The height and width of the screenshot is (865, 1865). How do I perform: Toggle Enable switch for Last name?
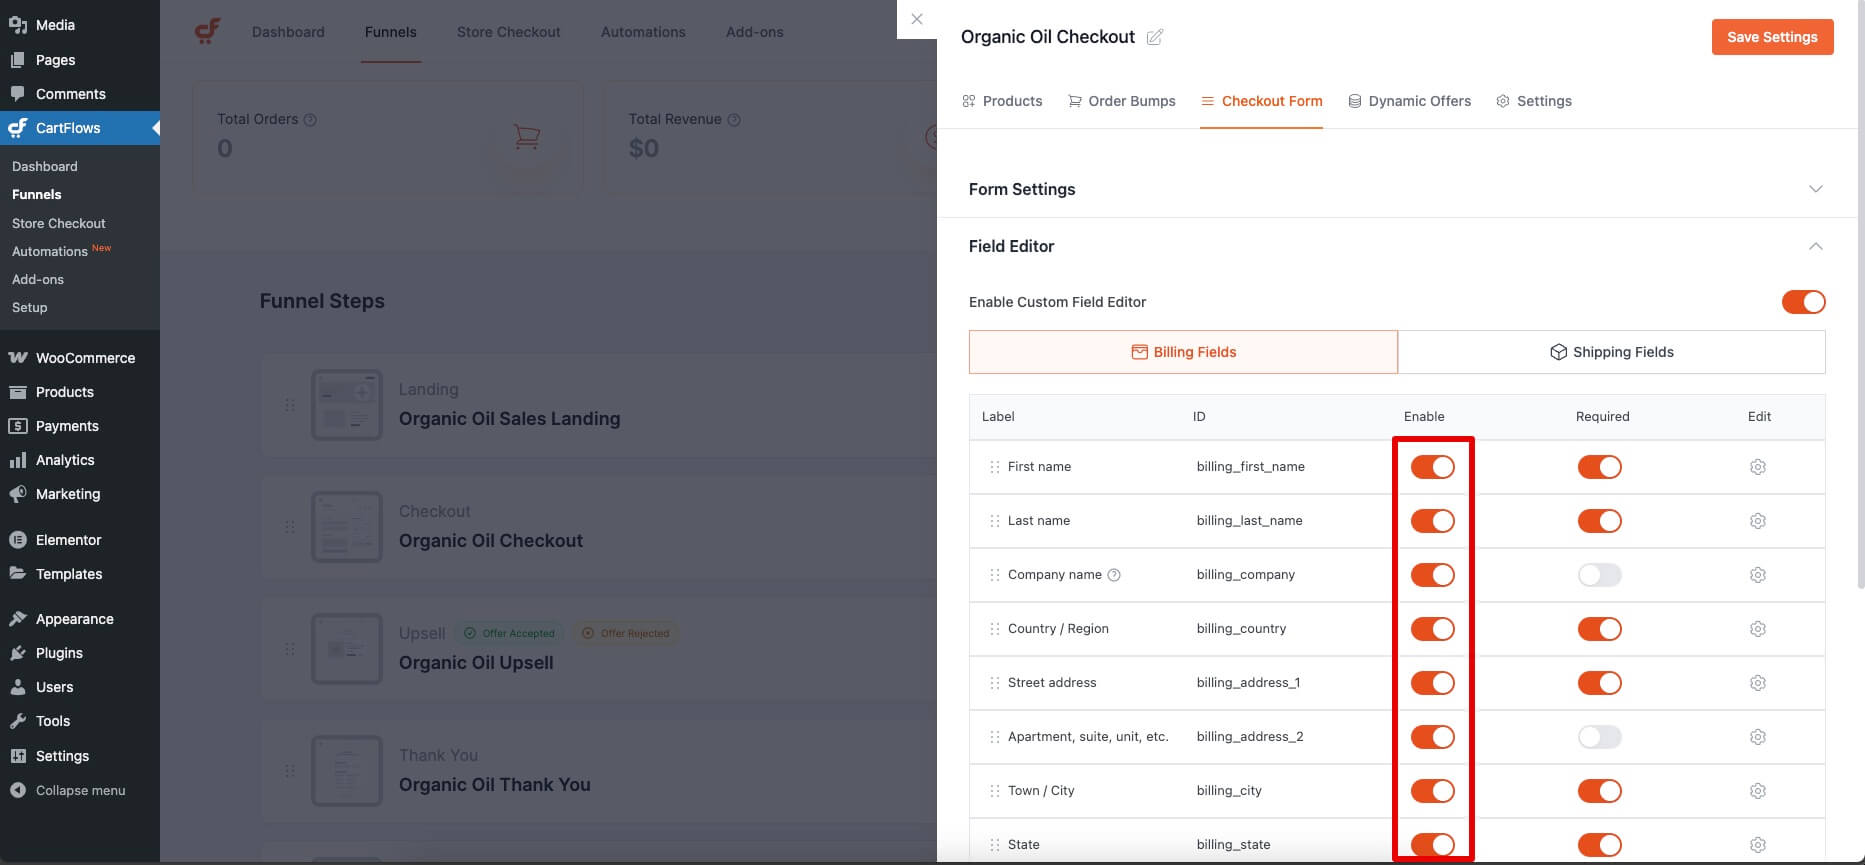tap(1433, 521)
